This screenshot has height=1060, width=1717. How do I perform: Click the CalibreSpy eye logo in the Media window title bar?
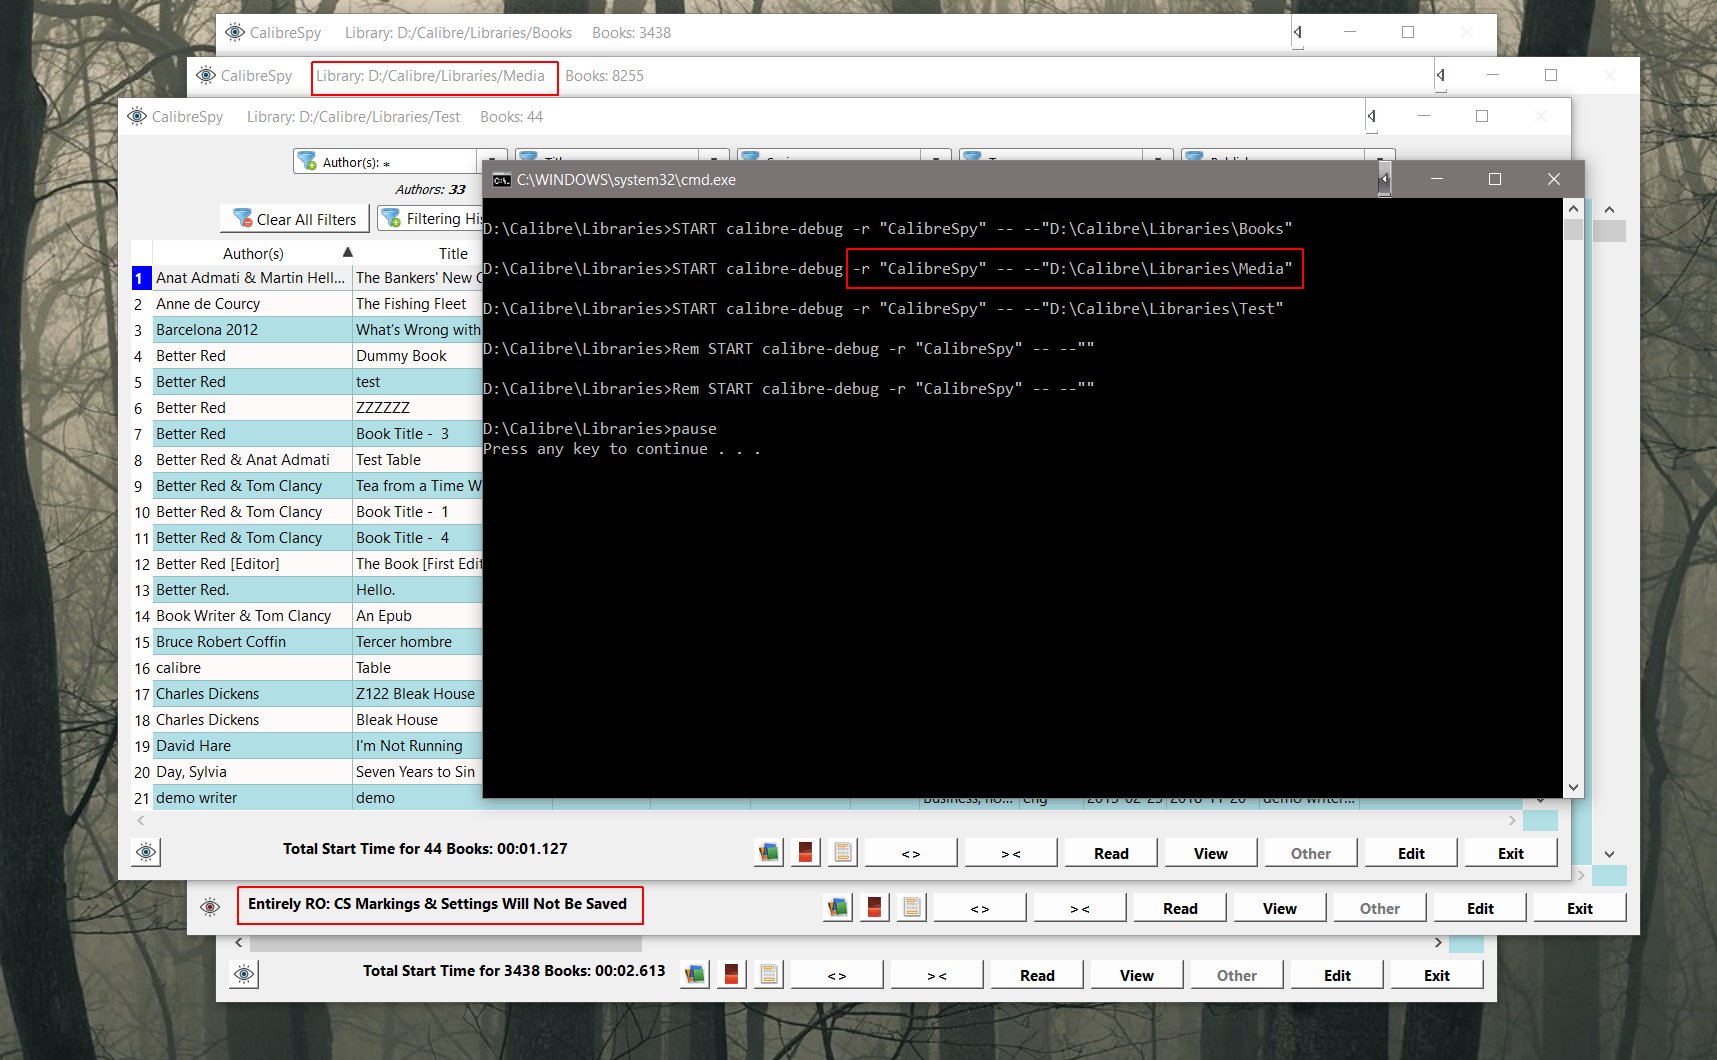click(206, 75)
